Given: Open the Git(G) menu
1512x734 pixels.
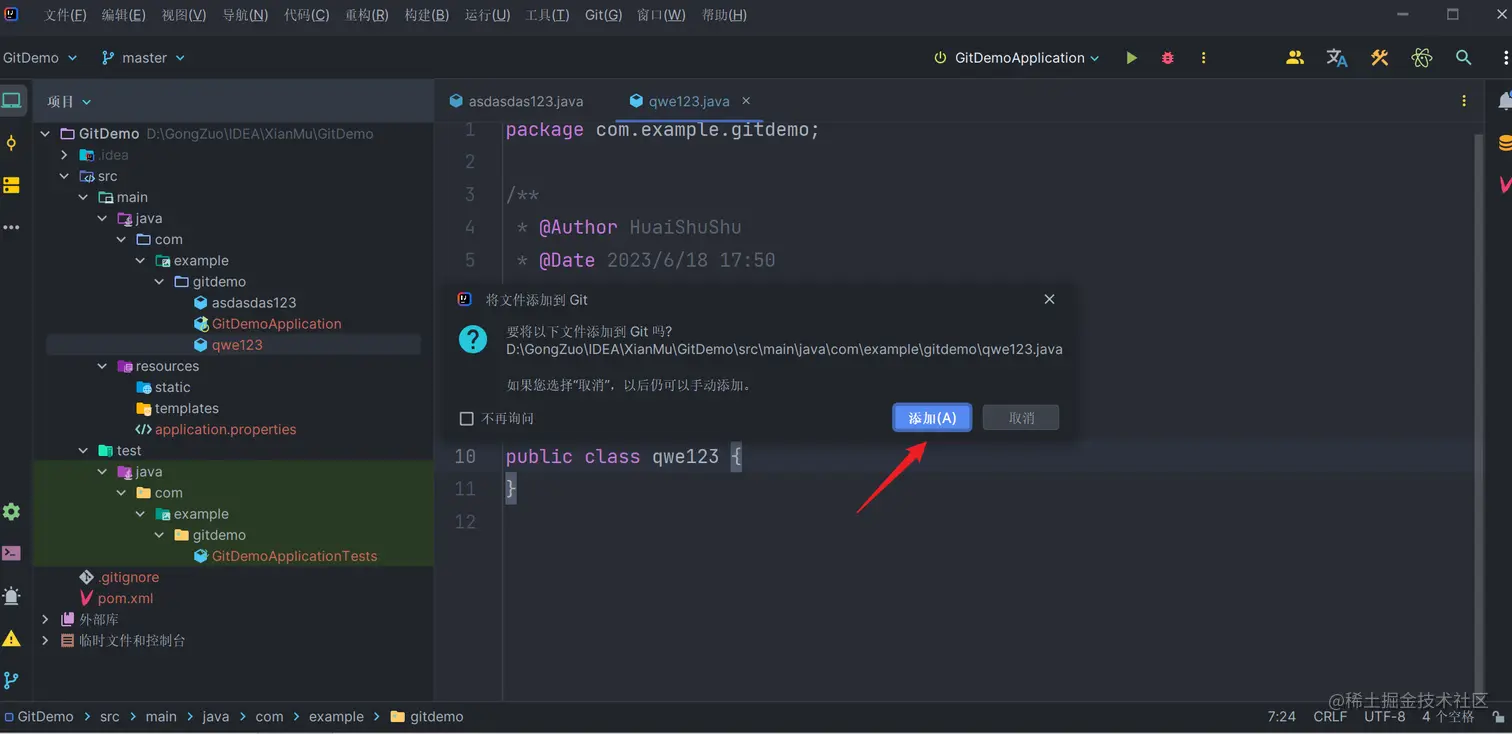Looking at the screenshot, I should click(x=603, y=14).
